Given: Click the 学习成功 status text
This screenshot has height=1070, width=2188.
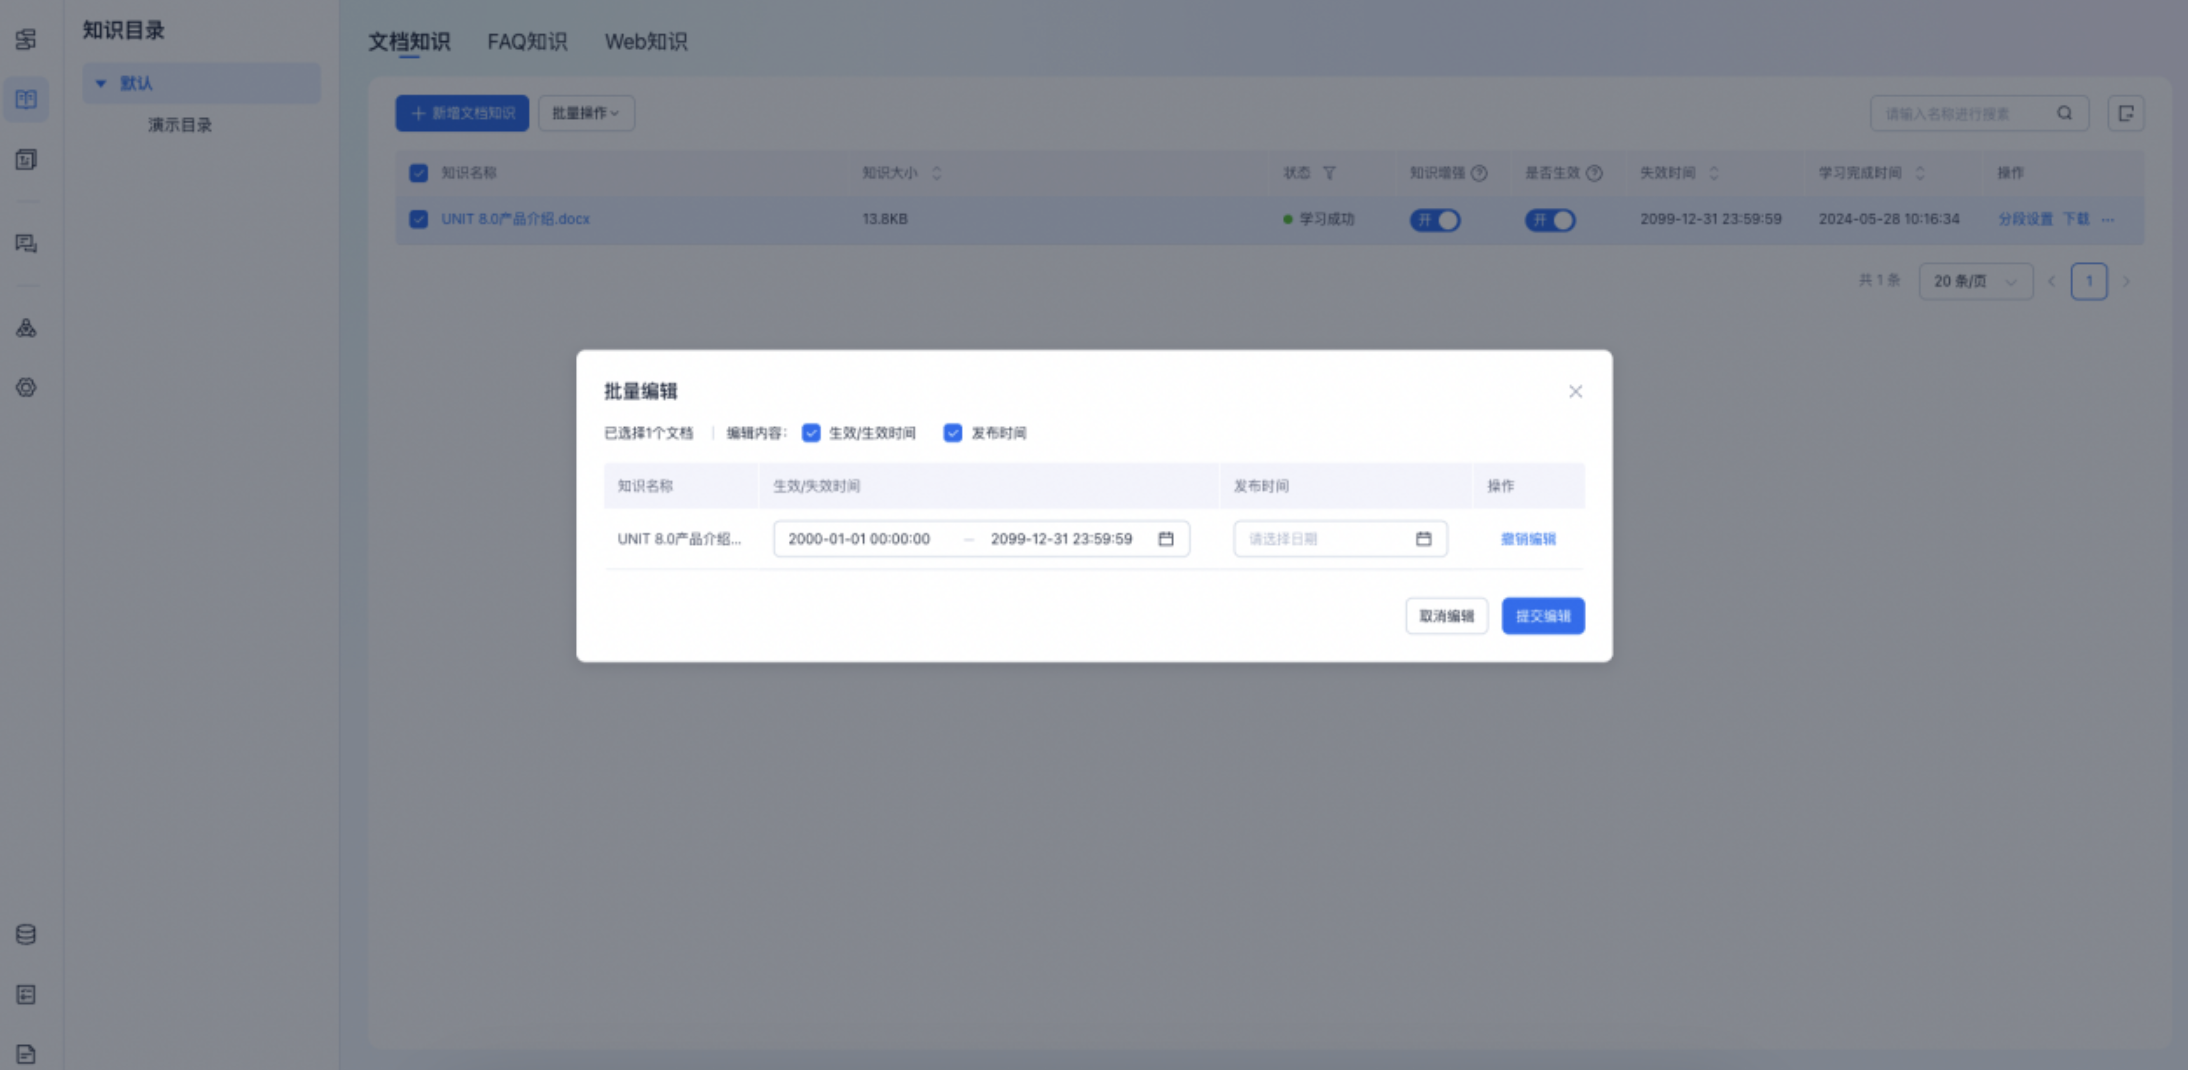Looking at the screenshot, I should [x=1327, y=219].
